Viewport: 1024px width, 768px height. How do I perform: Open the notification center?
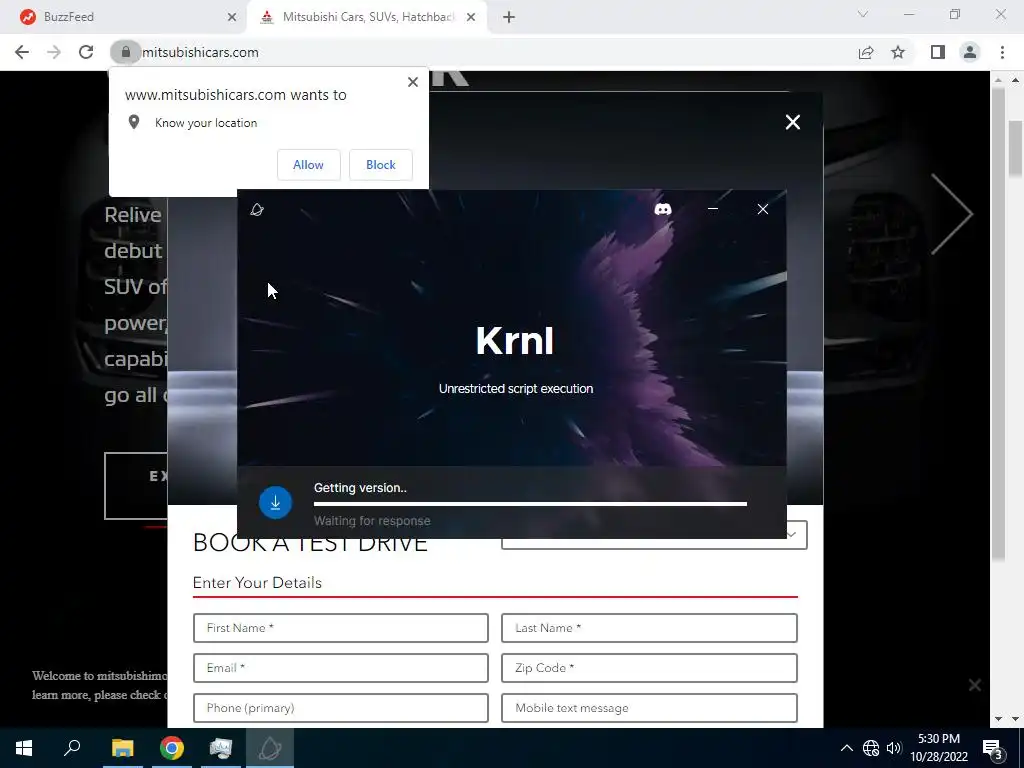coord(992,749)
